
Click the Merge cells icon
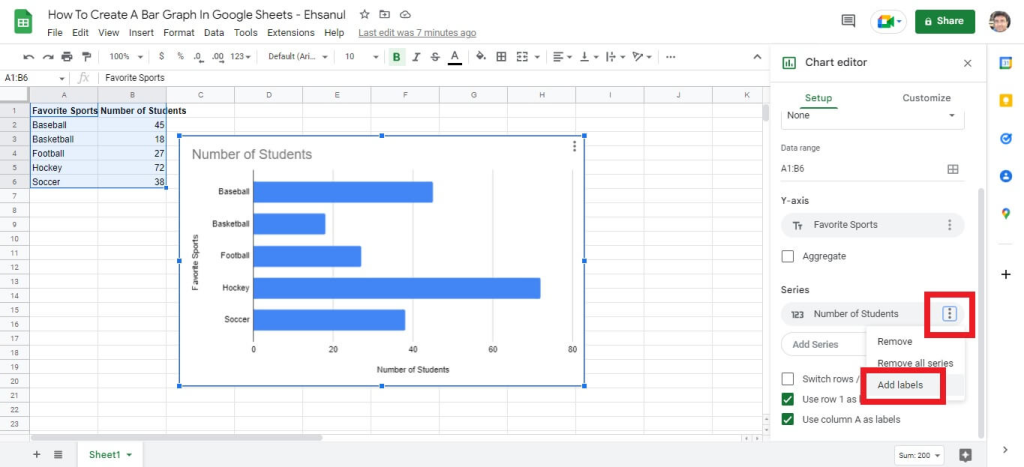click(522, 57)
